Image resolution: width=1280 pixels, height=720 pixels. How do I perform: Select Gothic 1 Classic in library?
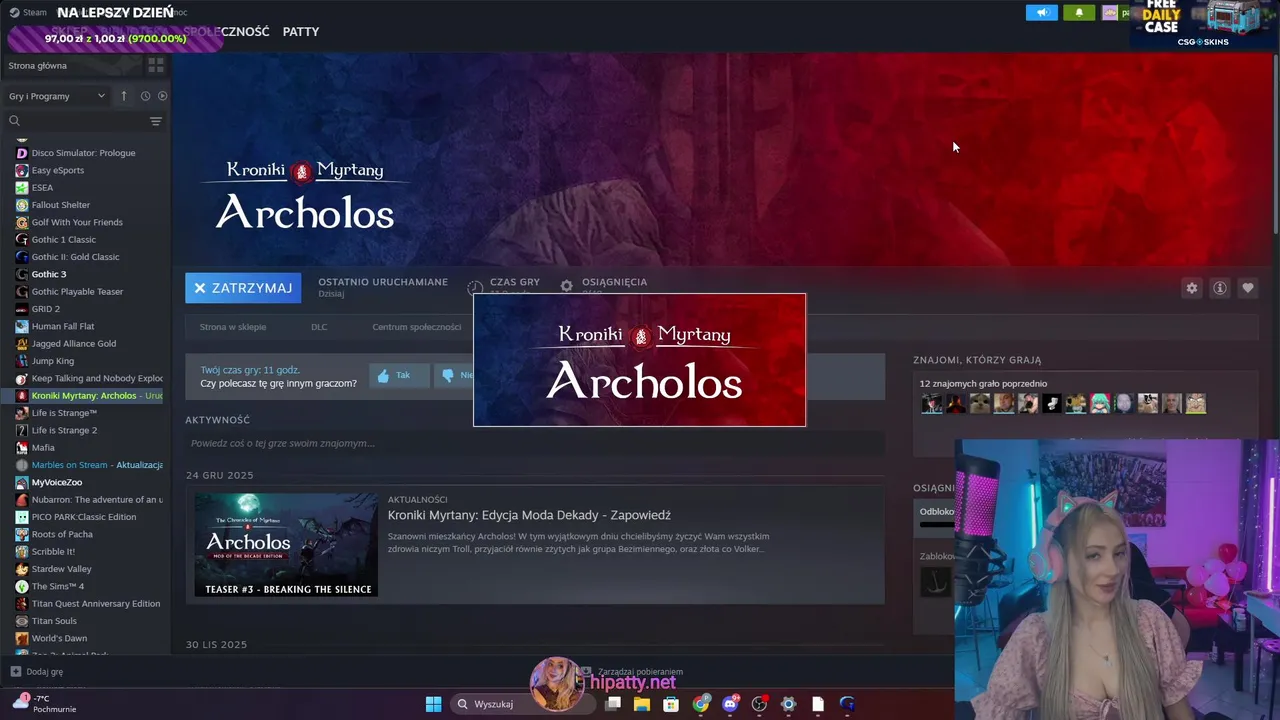click(x=64, y=239)
